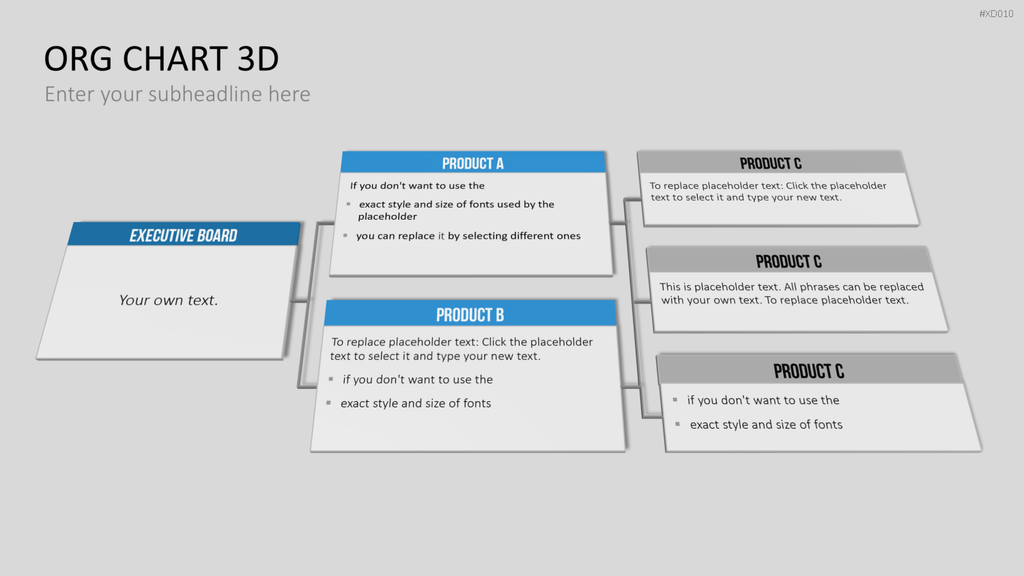The image size is (1024, 576).
Task: Select the PRODUCT C header above the bulleted card
Action: (x=808, y=371)
